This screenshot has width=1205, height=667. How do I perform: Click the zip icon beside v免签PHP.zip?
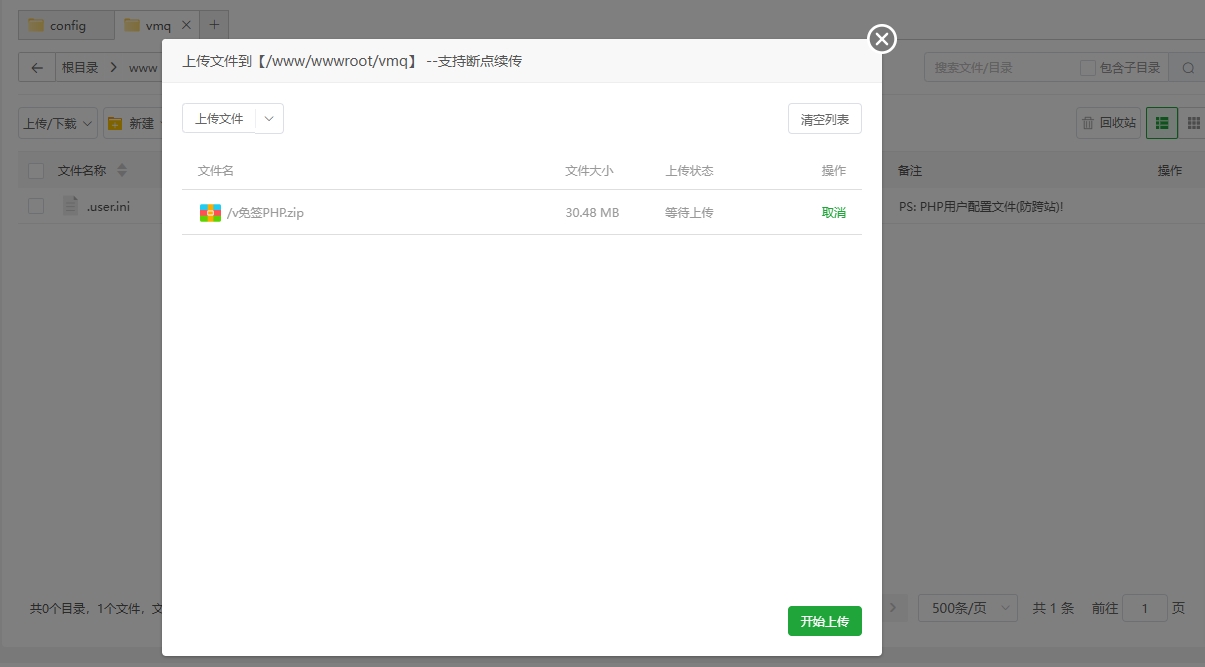[x=210, y=212]
